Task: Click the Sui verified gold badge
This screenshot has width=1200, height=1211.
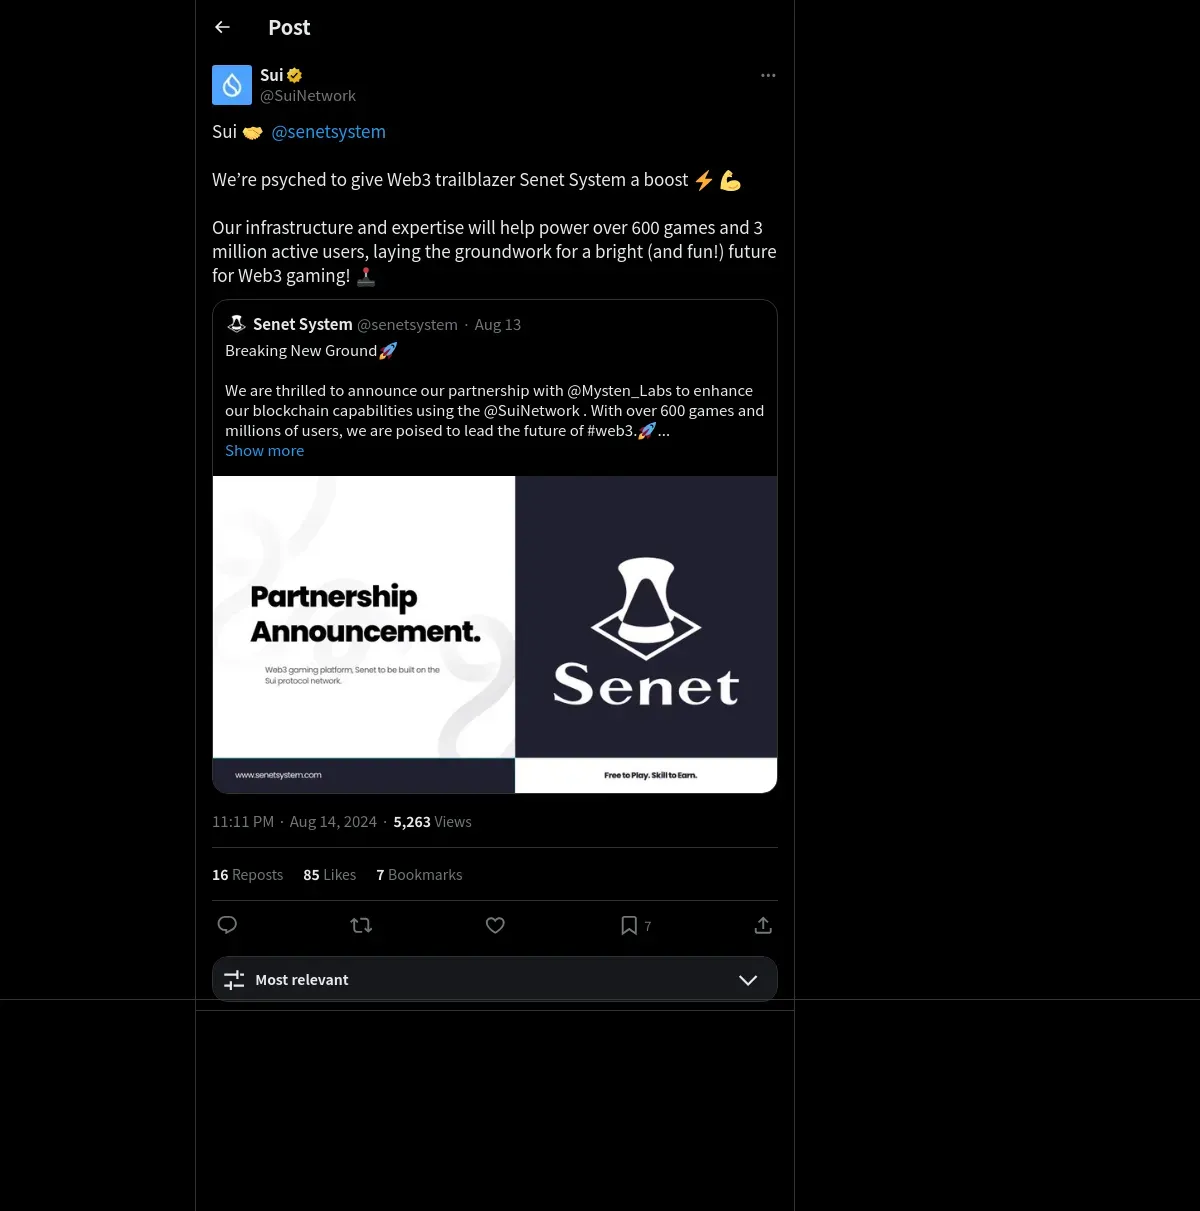Action: tap(295, 75)
